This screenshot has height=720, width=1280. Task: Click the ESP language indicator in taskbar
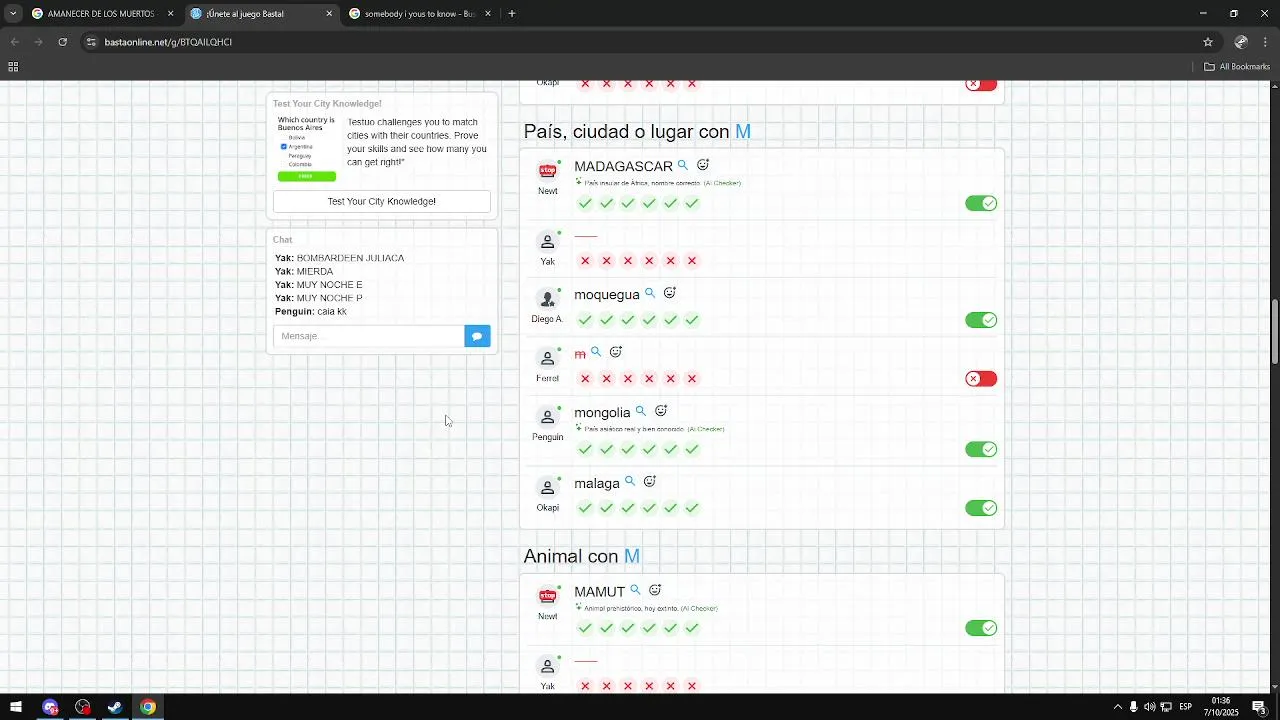pyautogui.click(x=1185, y=707)
